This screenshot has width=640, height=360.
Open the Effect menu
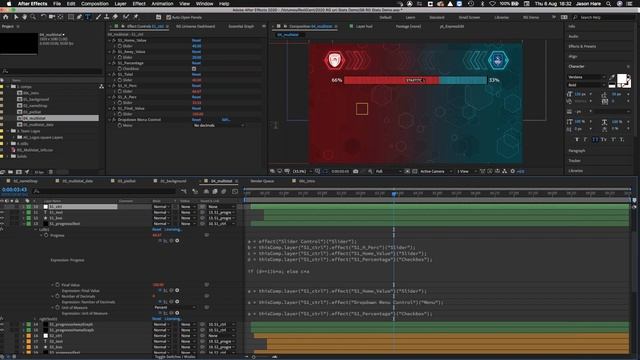click(139, 4)
